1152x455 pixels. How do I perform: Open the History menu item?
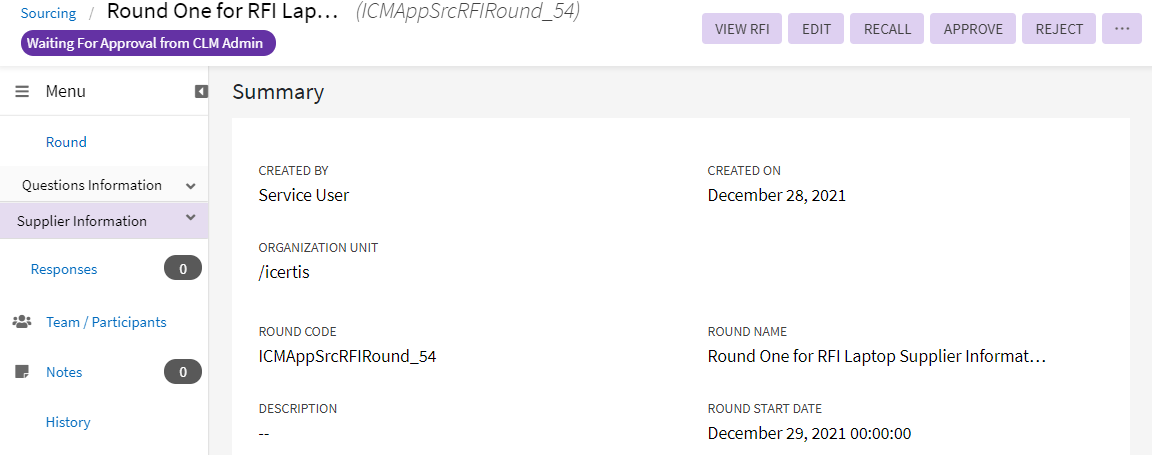68,422
